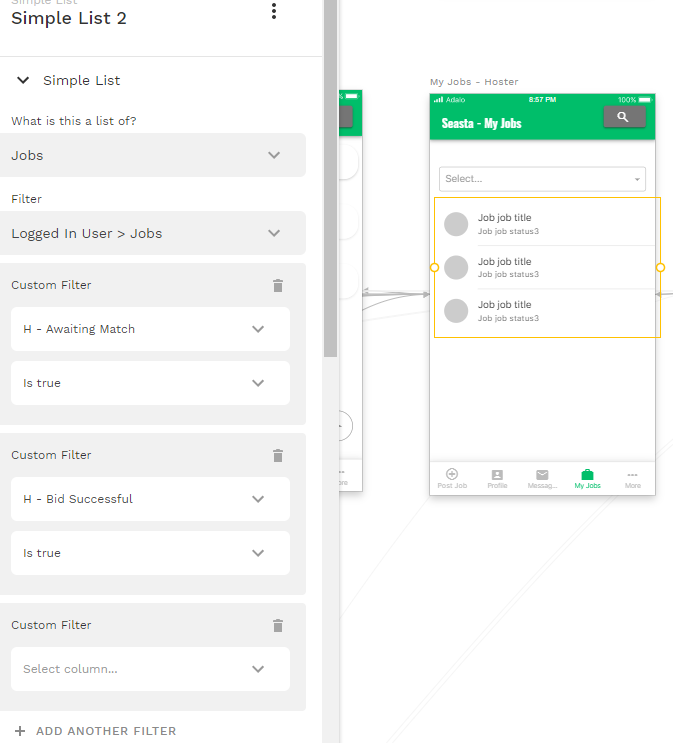673x743 pixels.
Task: Open the Select... dropdown in phone preview
Action: (x=542, y=179)
